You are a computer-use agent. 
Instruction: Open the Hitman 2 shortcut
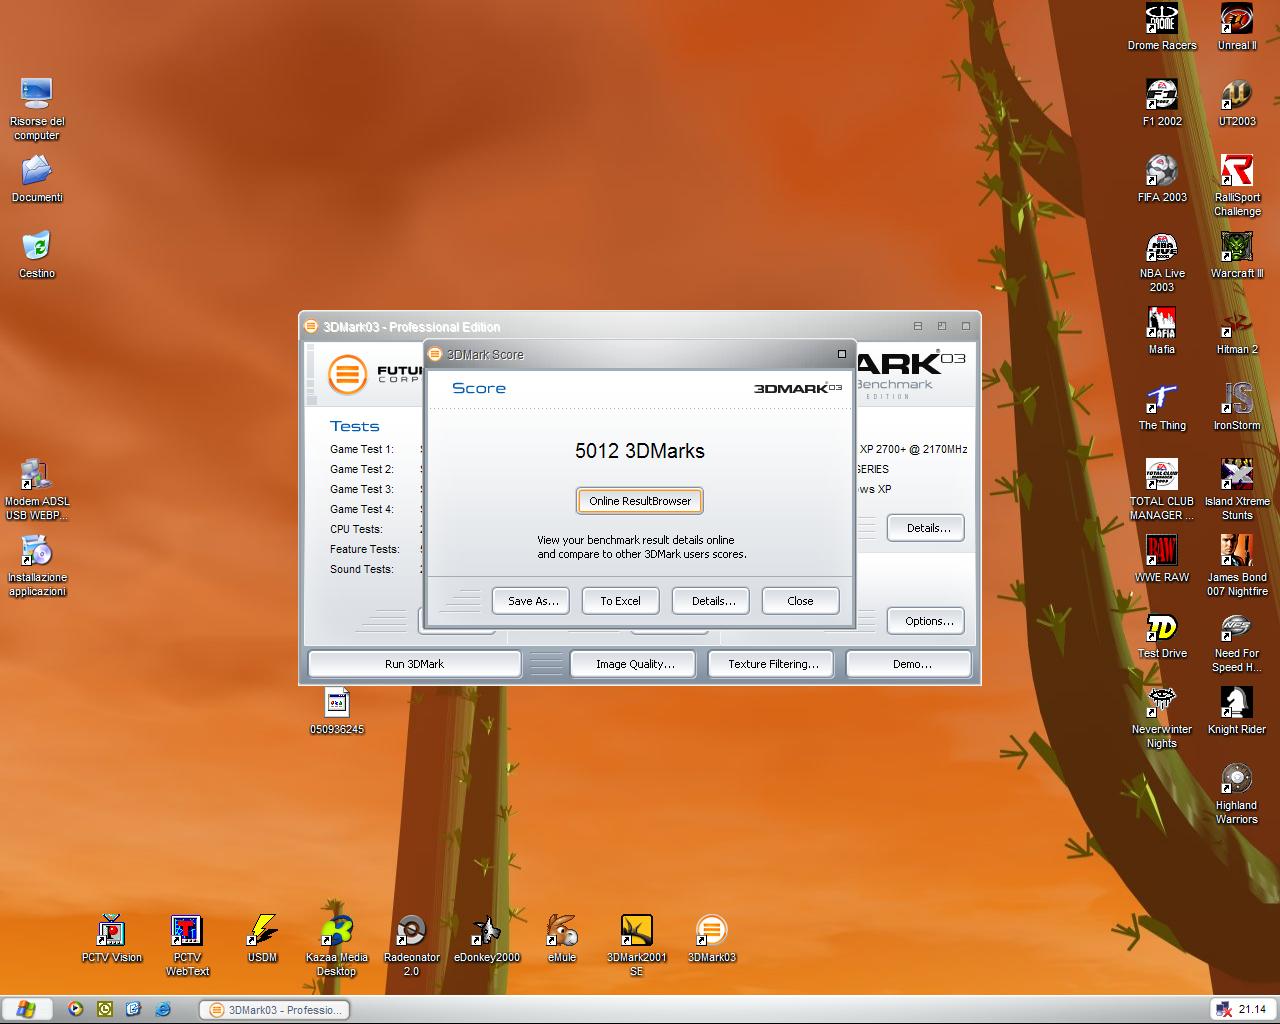[x=1237, y=331]
